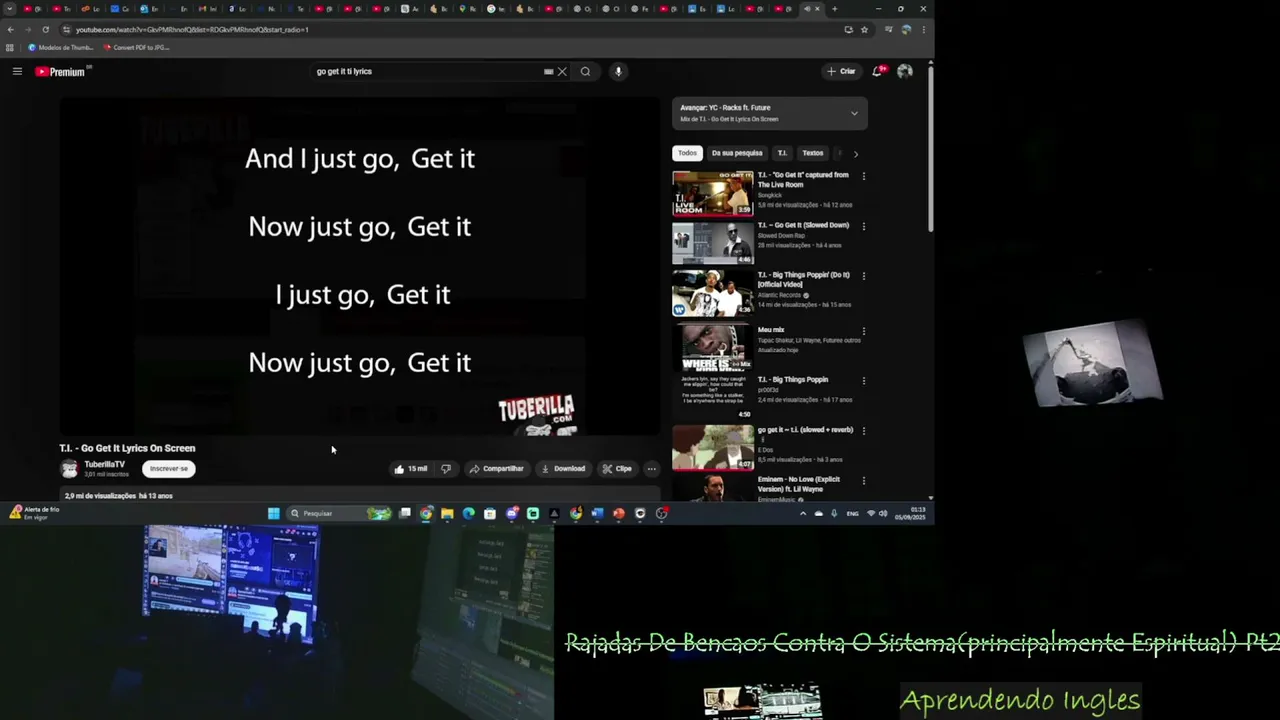Open the go get it slowed + reverb thumbnail

[x=713, y=447]
